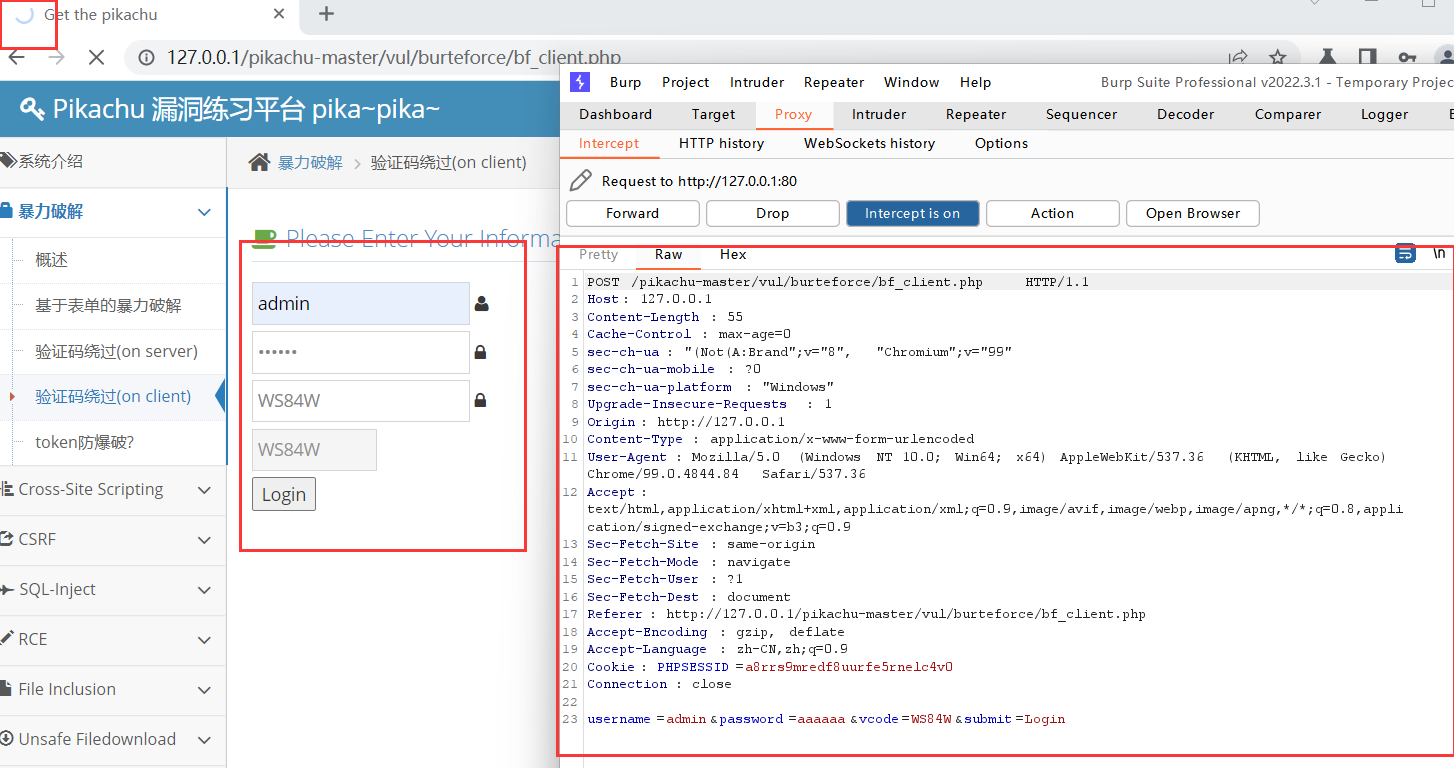Image resolution: width=1454 pixels, height=768 pixels.
Task: Toggle show non-printable characters \n button
Action: pyautogui.click(x=1439, y=253)
